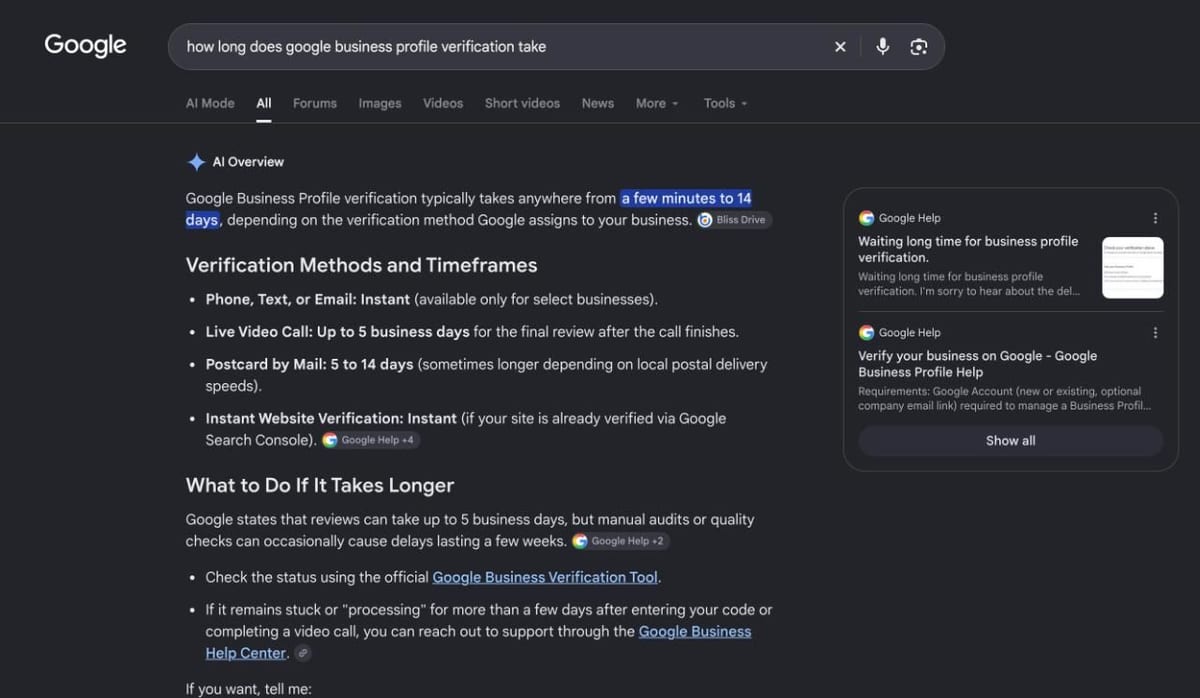Click Google icon on Waiting long time card
Screen dimensions: 1200x698
coord(866,218)
